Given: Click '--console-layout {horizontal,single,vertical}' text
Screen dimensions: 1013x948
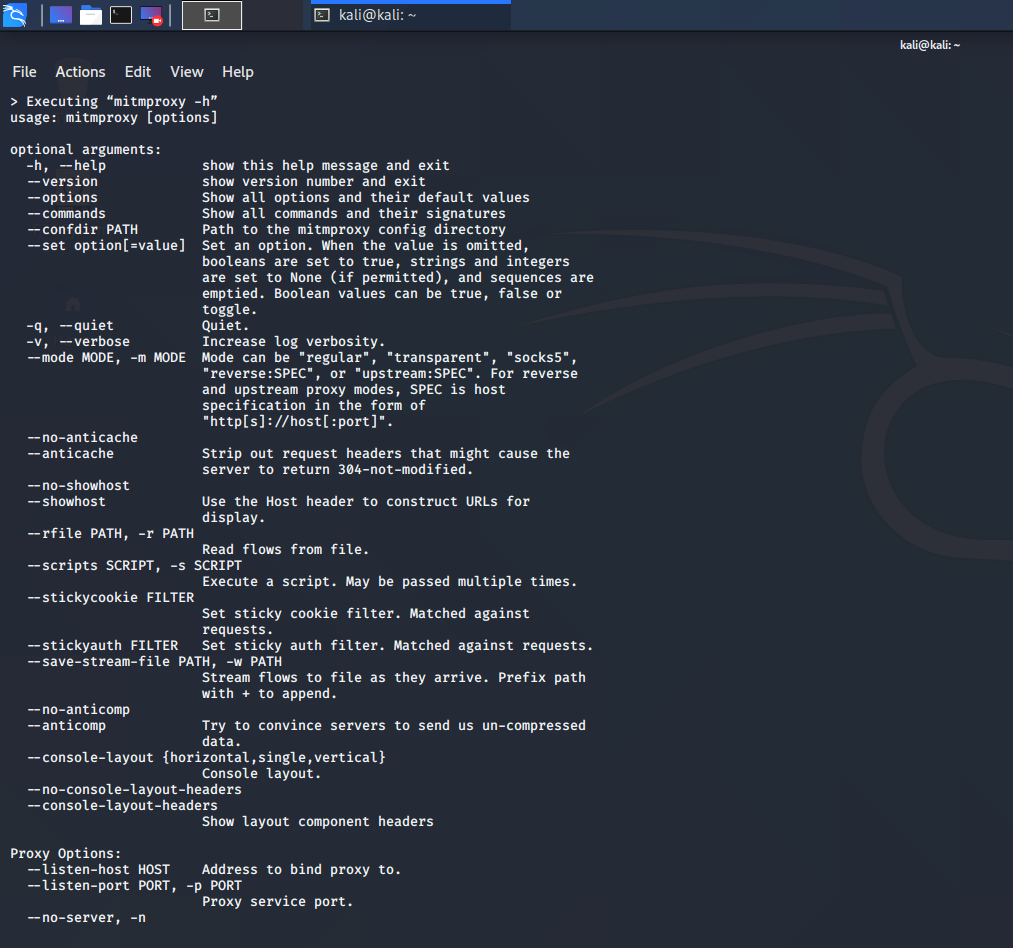Looking at the screenshot, I should click(x=206, y=757).
